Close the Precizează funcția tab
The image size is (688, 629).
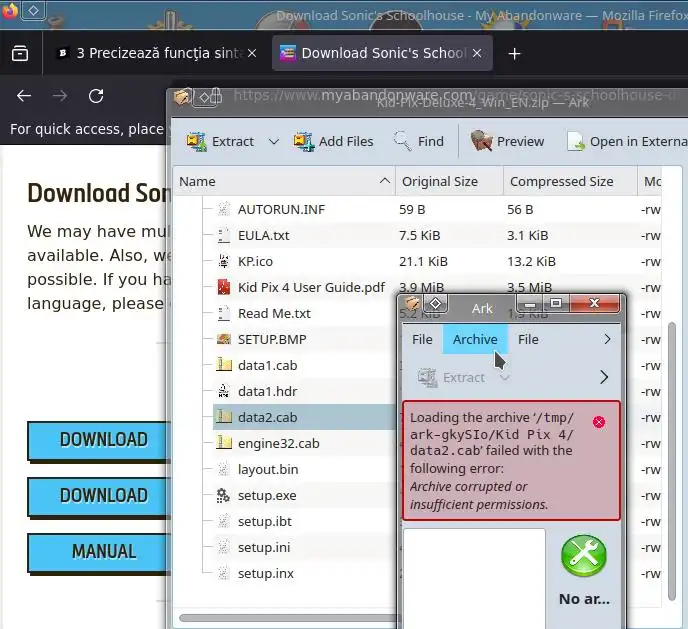point(252,54)
